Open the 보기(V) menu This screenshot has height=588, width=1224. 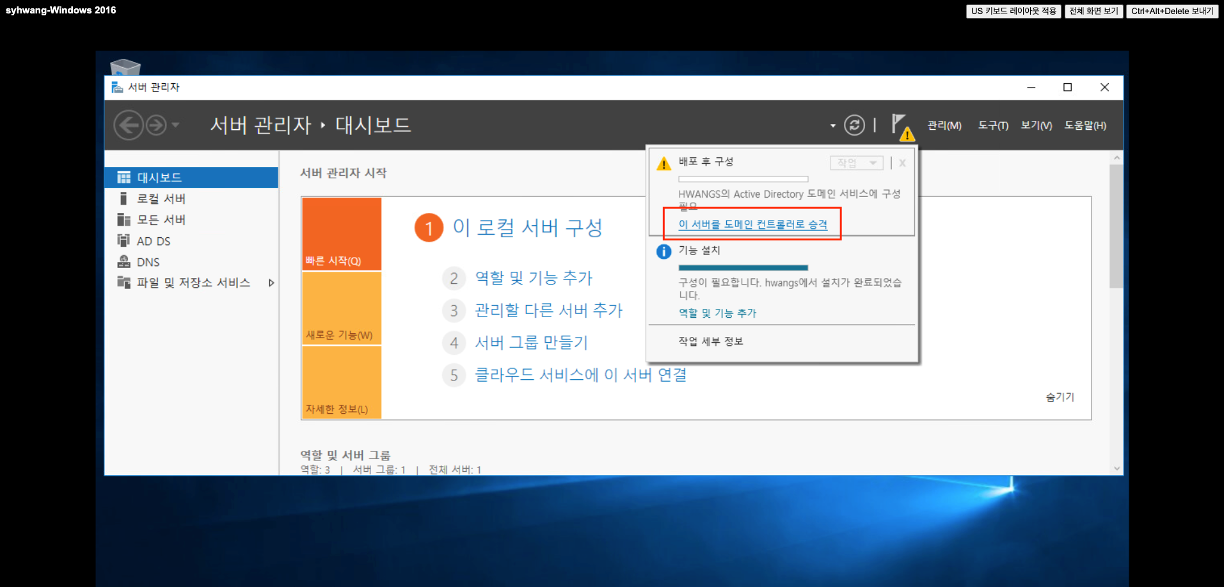click(1036, 126)
